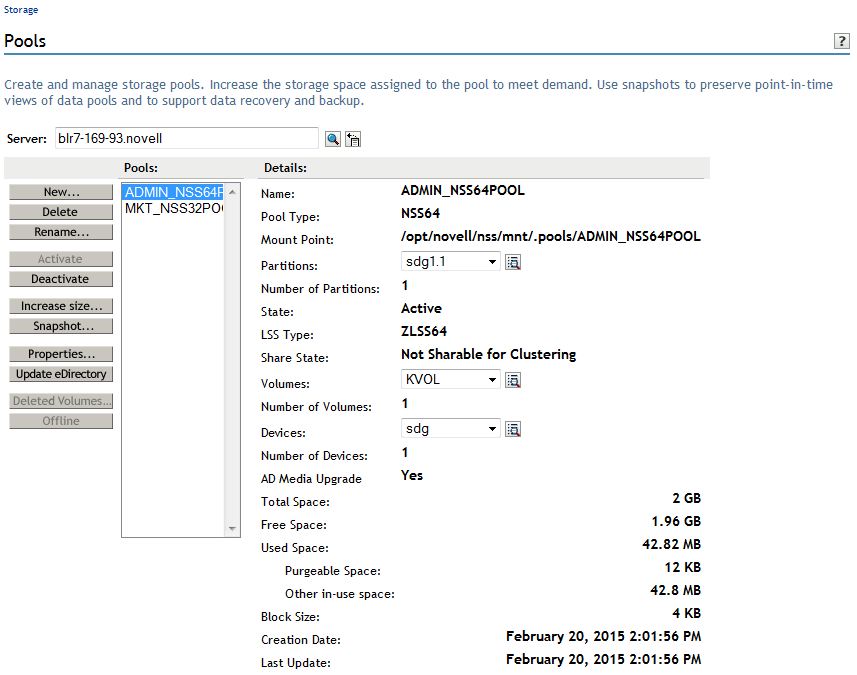Click the State Active value
Image resolution: width=857 pixels, height=675 pixels.
pos(421,308)
